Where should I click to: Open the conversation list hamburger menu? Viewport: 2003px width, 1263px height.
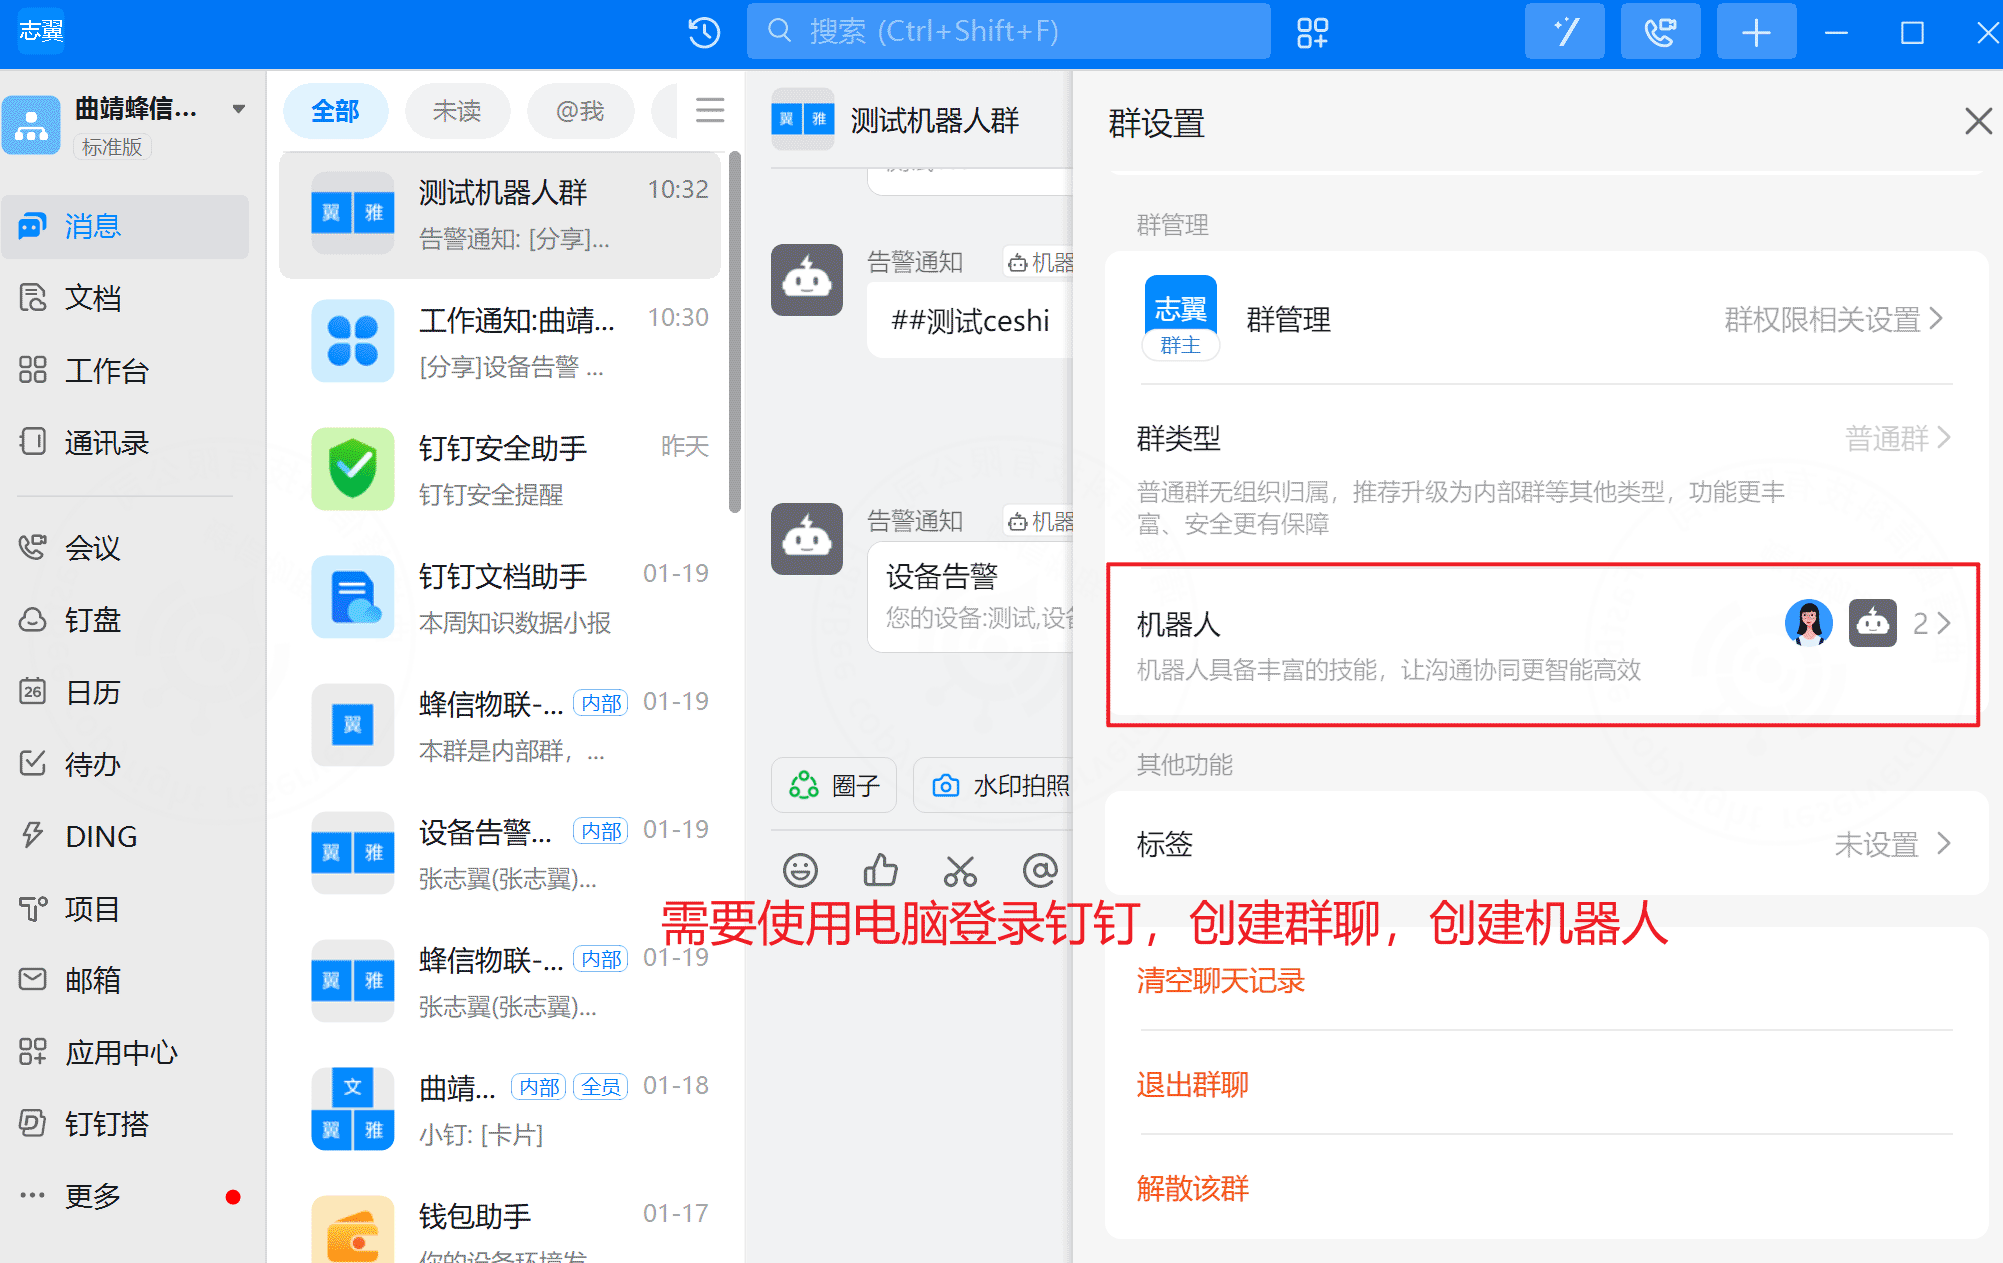pos(710,110)
